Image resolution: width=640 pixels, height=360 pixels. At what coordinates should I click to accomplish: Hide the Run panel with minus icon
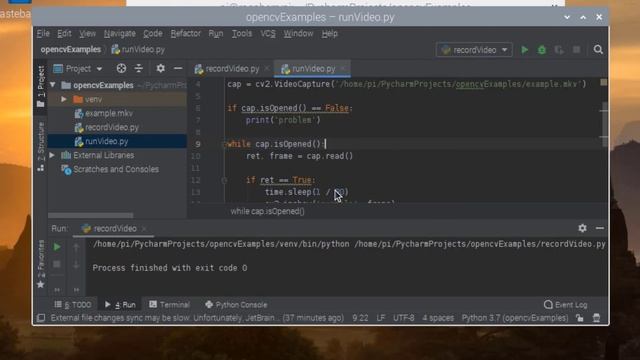(x=600, y=228)
